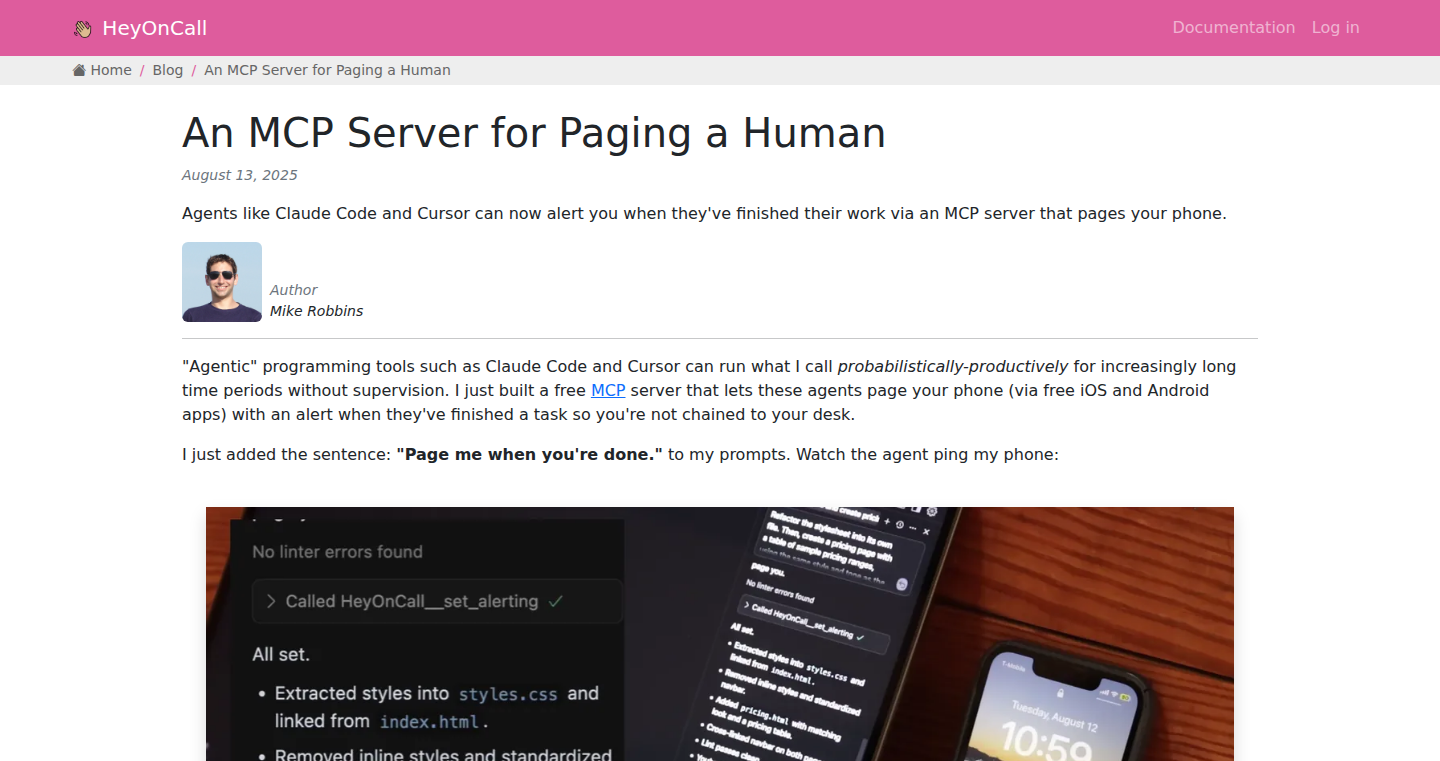Open the HeyOnCall brand home link
The image size is (1440, 761).
pos(140,28)
